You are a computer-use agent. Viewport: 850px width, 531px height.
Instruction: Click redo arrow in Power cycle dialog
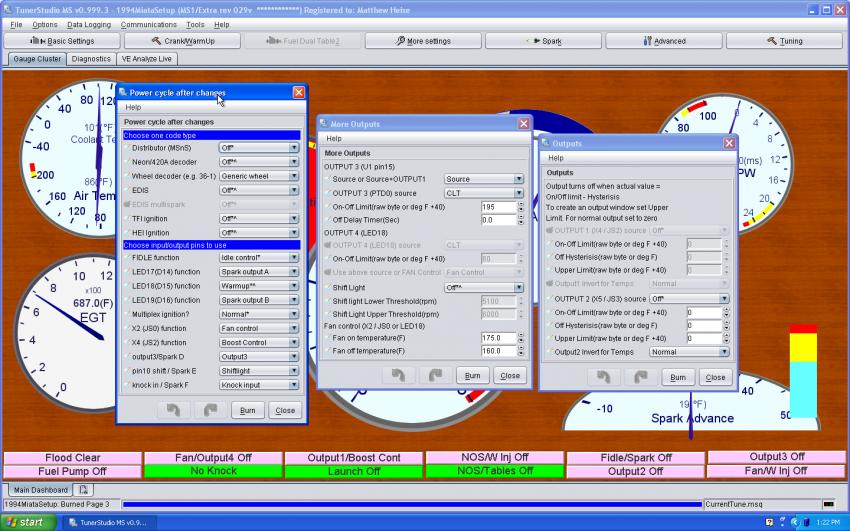210,410
